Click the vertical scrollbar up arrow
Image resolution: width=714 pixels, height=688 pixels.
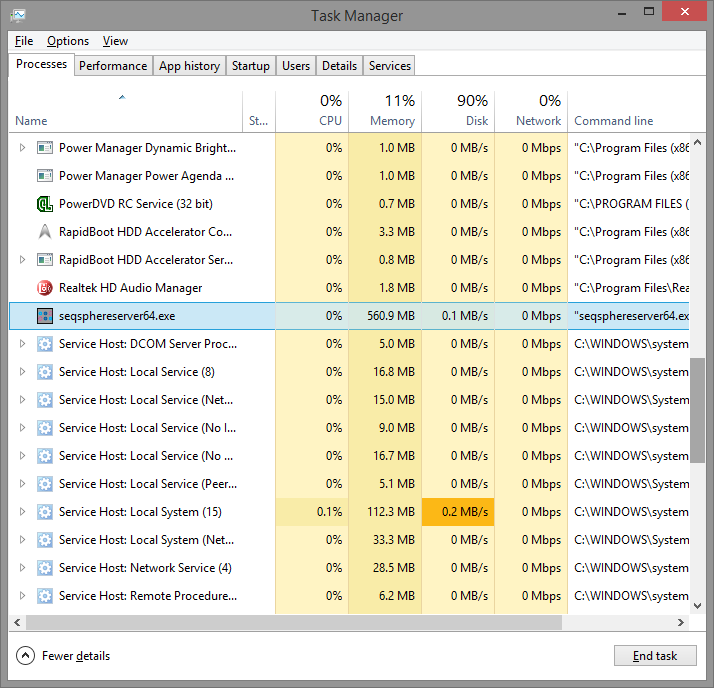[697, 143]
